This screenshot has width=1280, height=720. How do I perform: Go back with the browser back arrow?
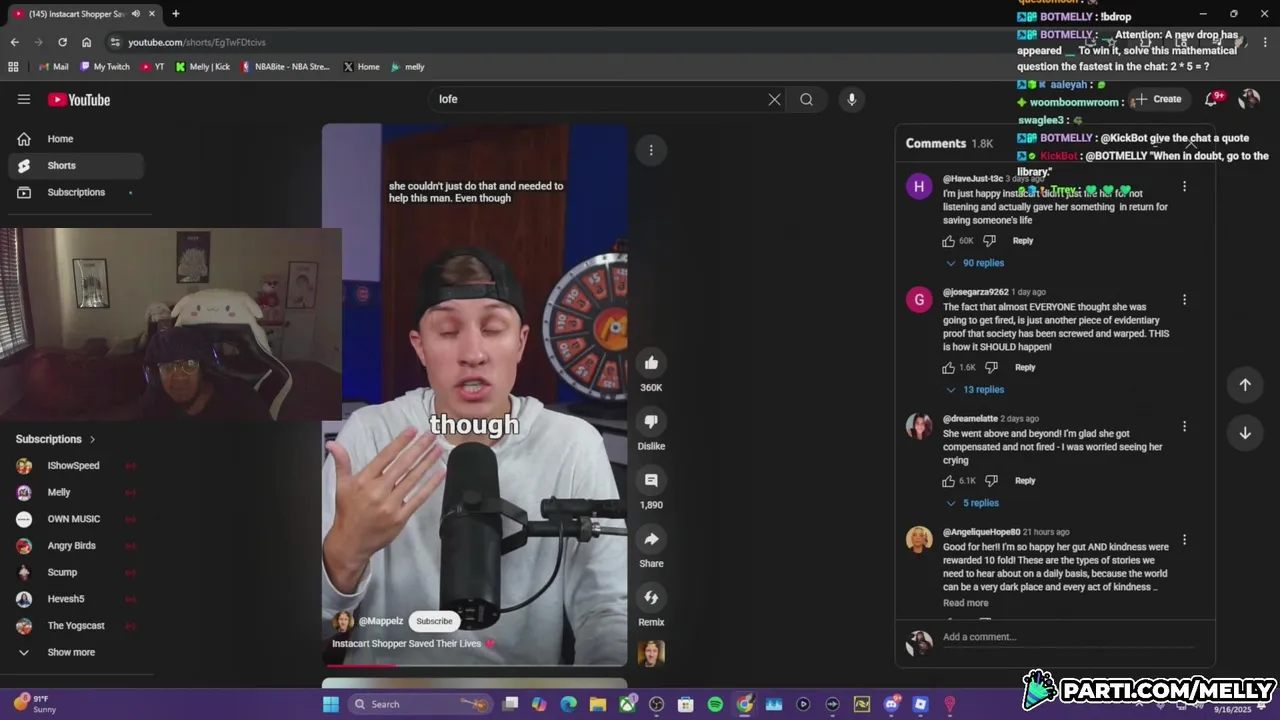pos(14,42)
